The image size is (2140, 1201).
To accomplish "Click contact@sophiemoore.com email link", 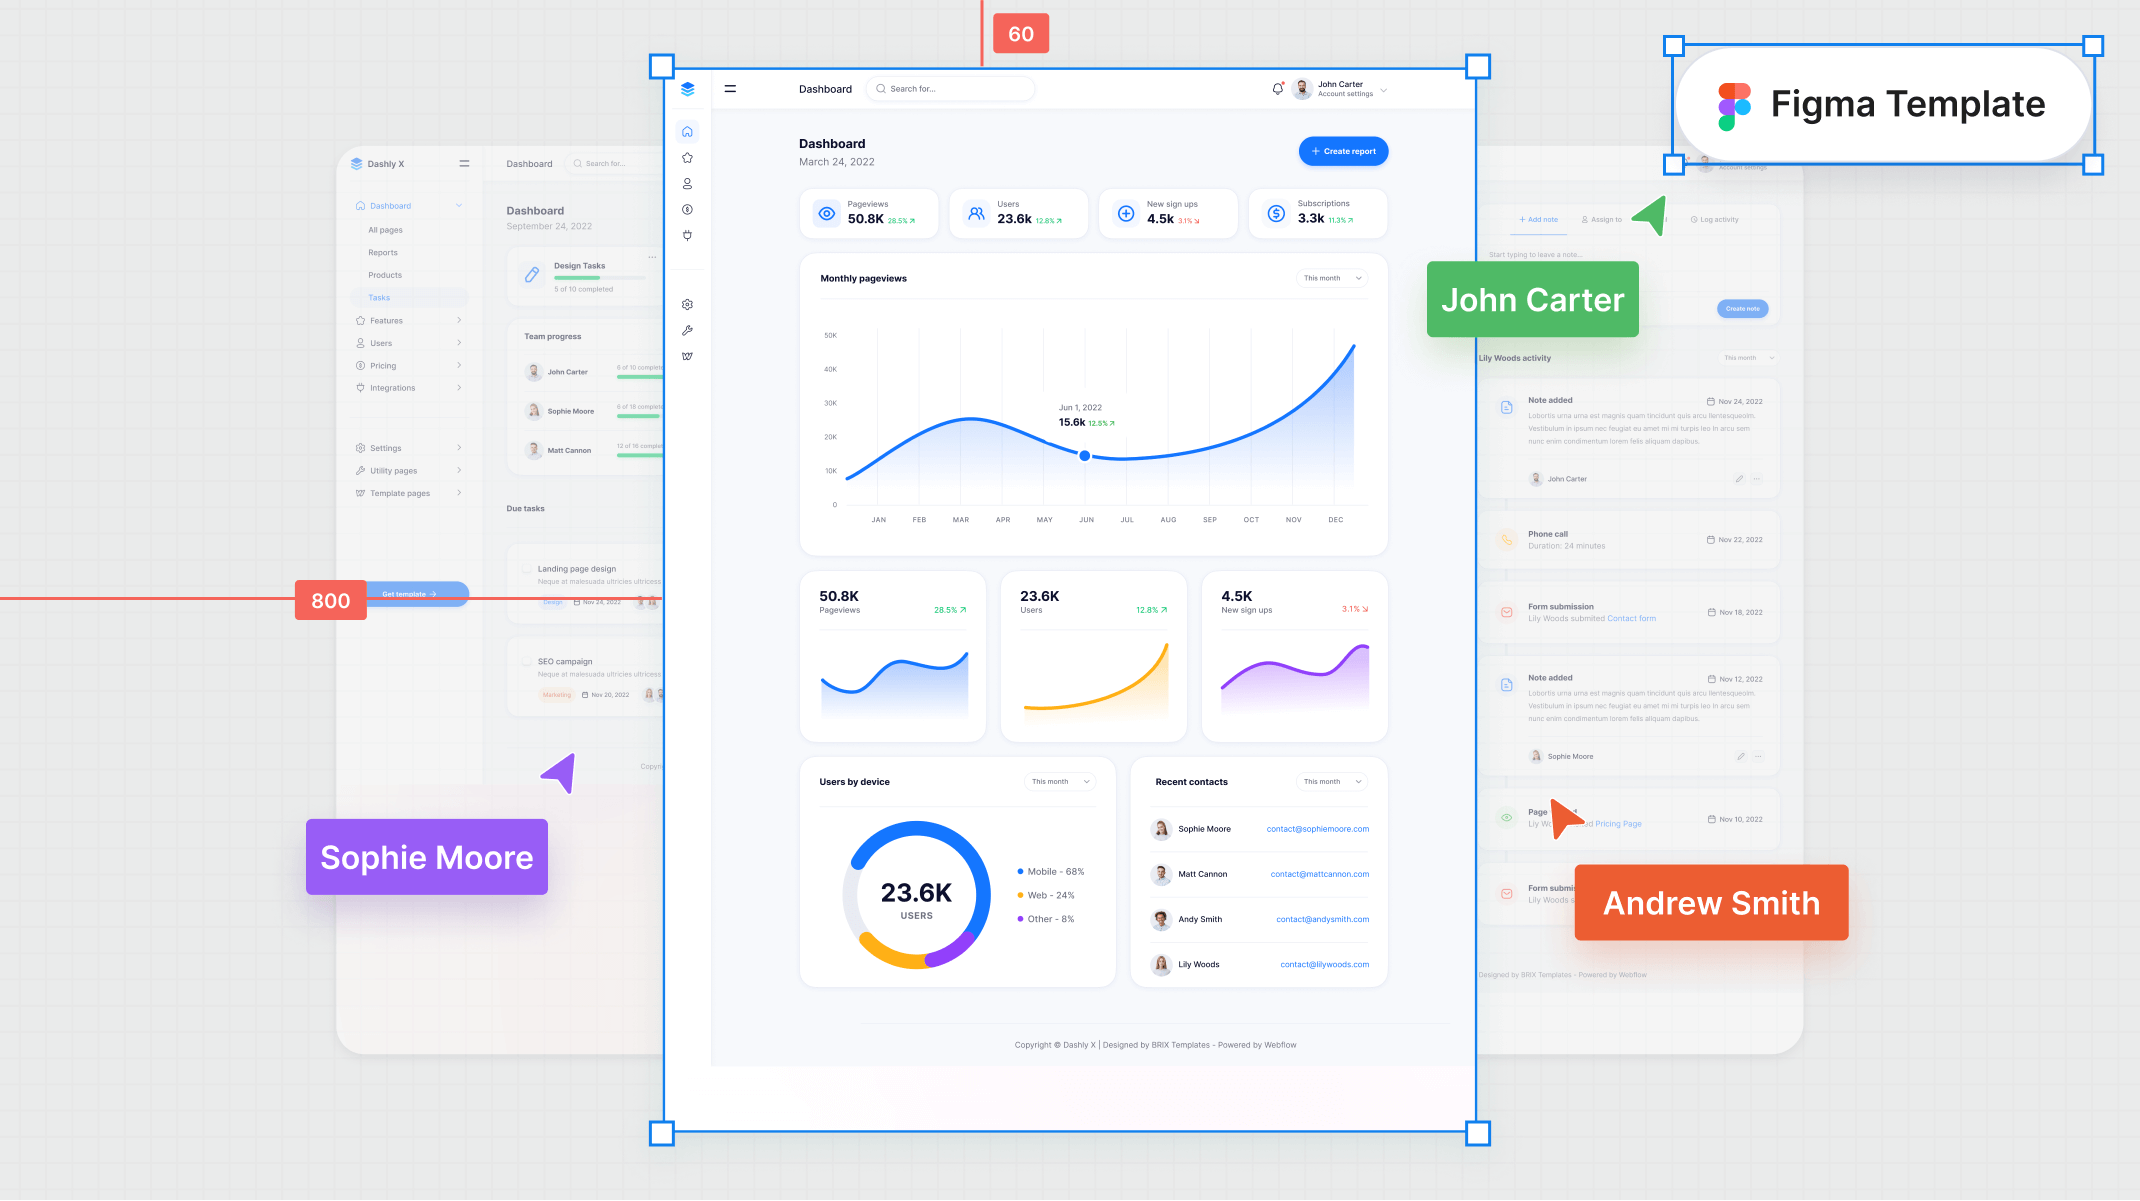I will [x=1317, y=828].
